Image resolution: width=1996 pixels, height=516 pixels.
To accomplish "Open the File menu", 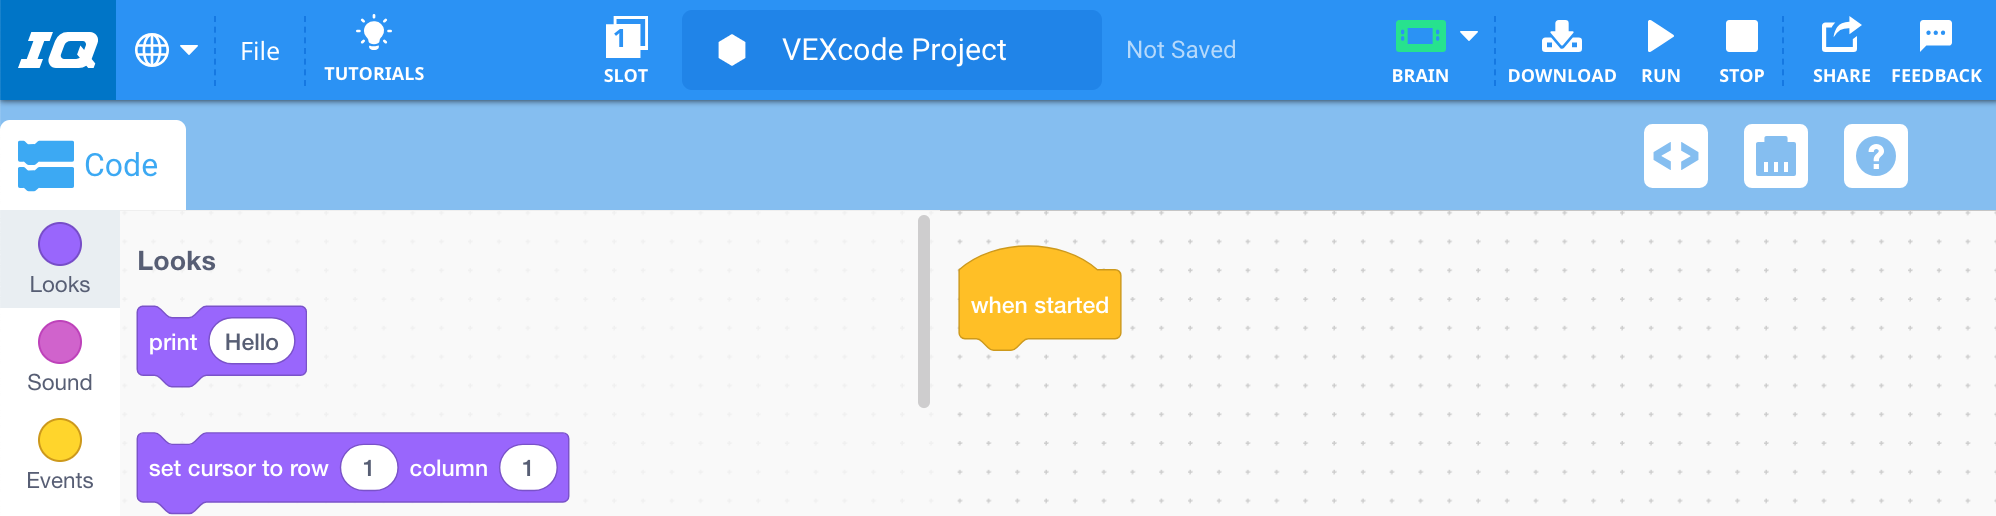I will pos(260,51).
